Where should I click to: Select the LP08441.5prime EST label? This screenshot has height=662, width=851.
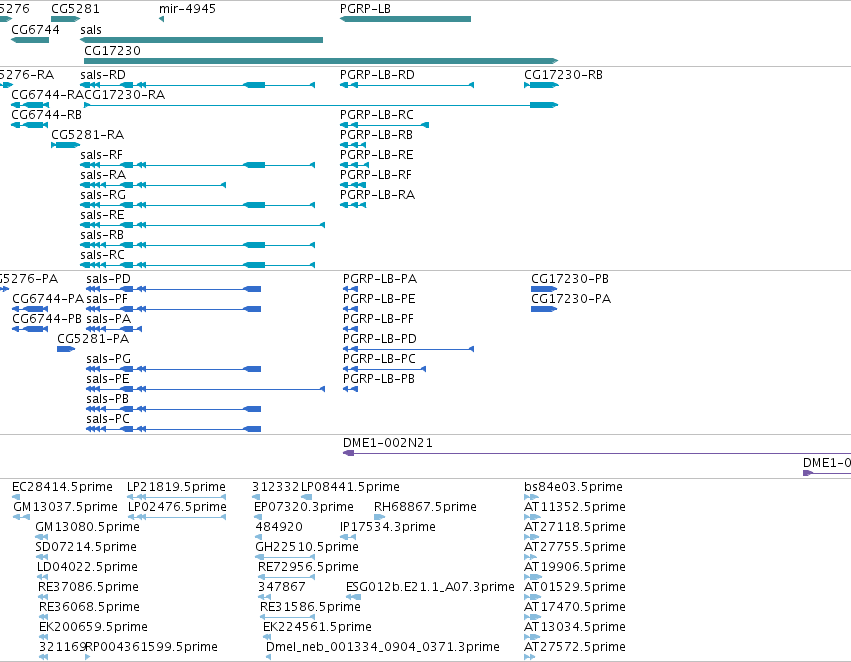[350, 487]
